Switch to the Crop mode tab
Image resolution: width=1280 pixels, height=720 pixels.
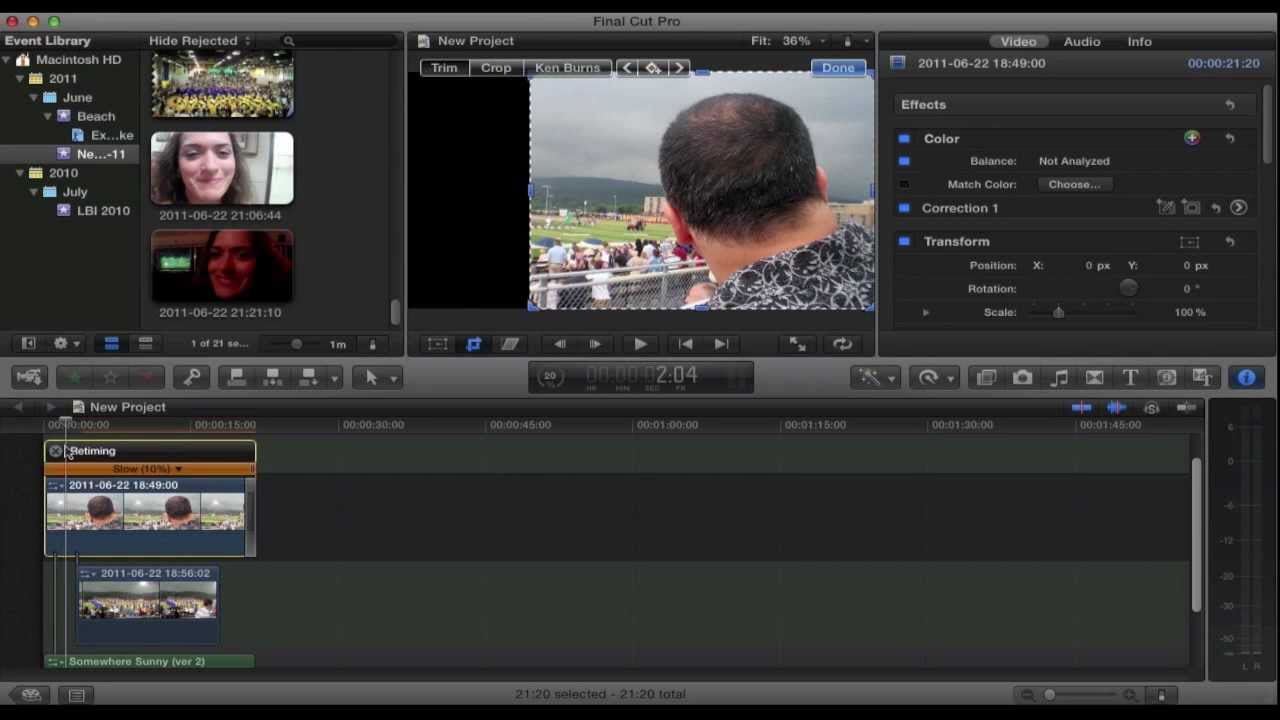496,68
